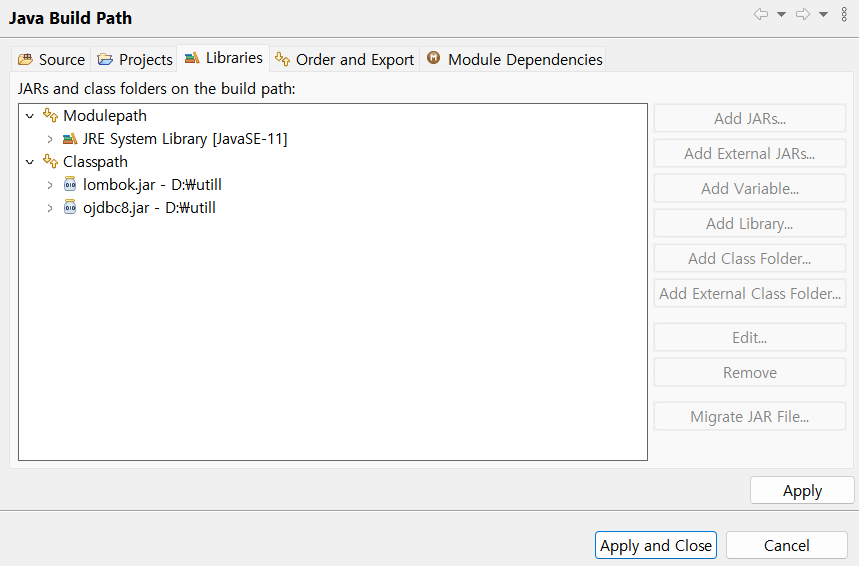Switch to the Source tab
The height and width of the screenshot is (566, 859).
tap(51, 59)
